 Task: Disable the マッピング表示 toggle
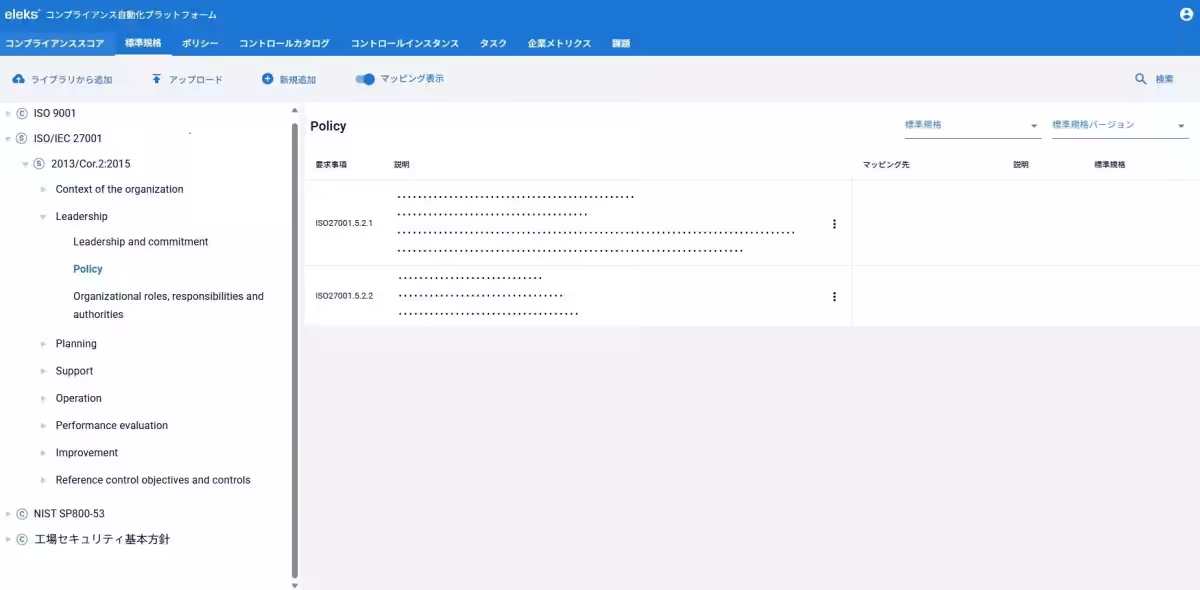pyautogui.click(x=364, y=78)
